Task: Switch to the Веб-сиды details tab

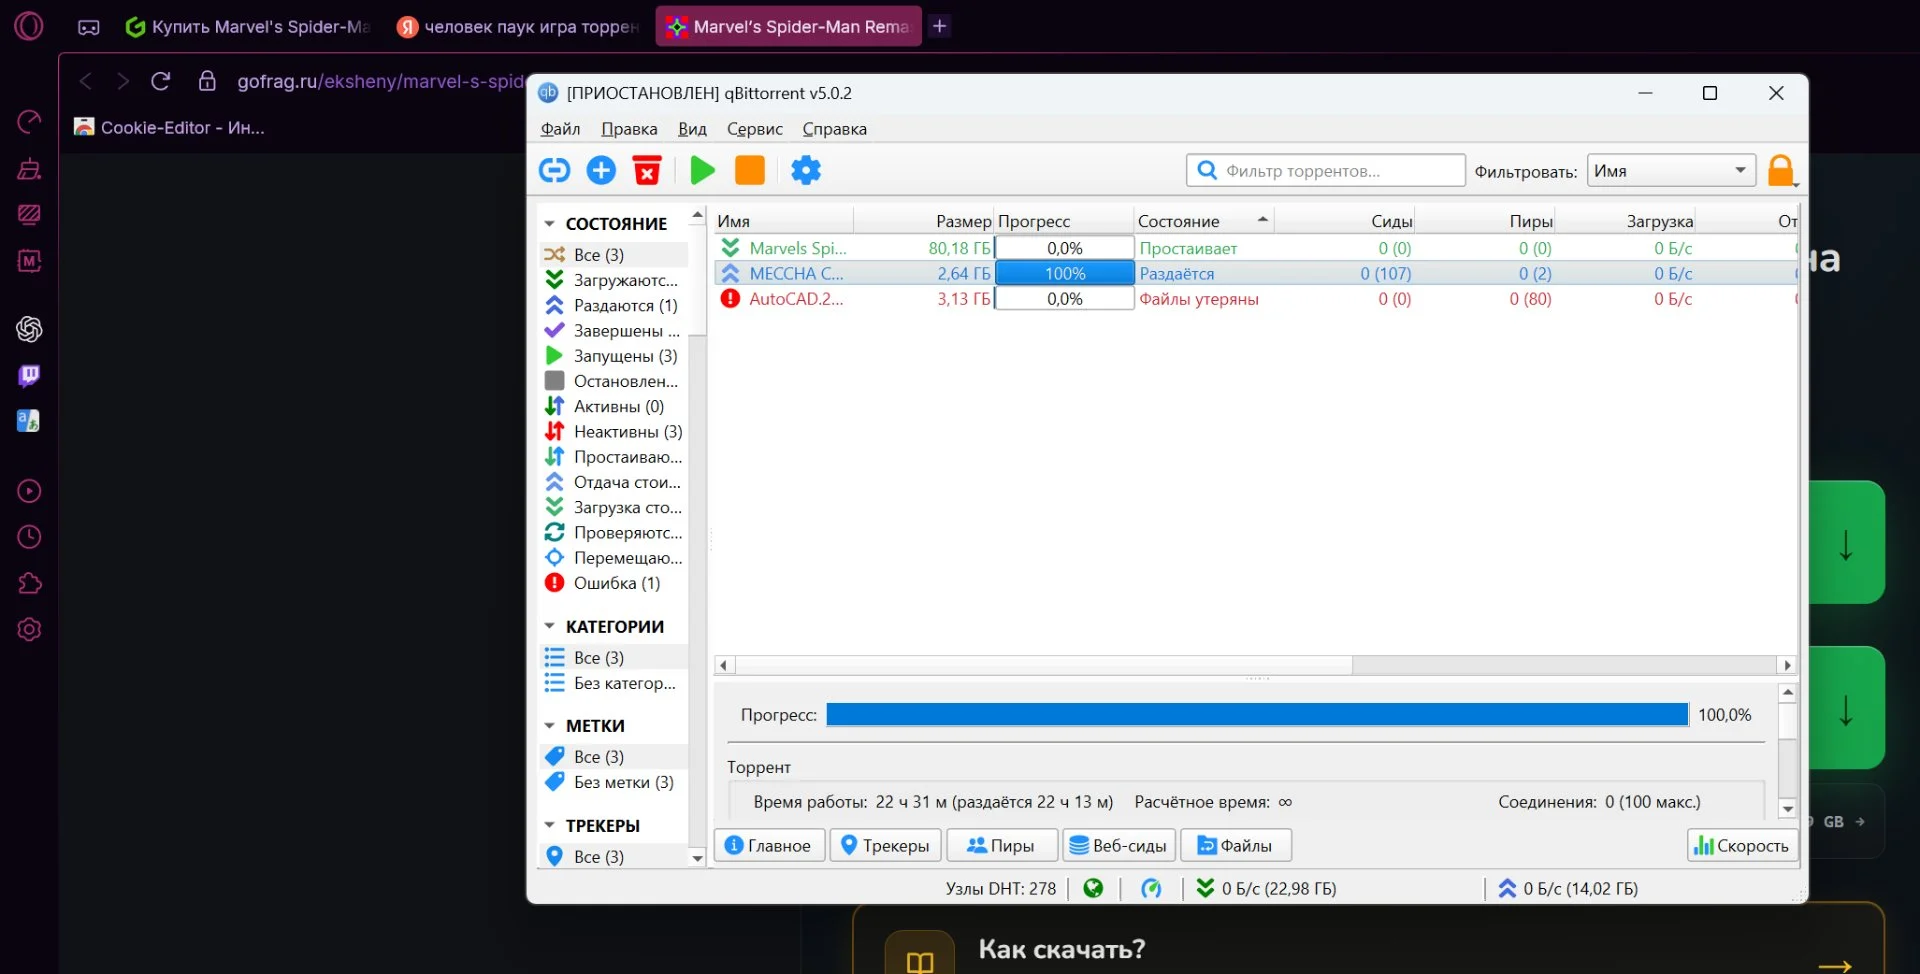Action: click(x=1119, y=846)
